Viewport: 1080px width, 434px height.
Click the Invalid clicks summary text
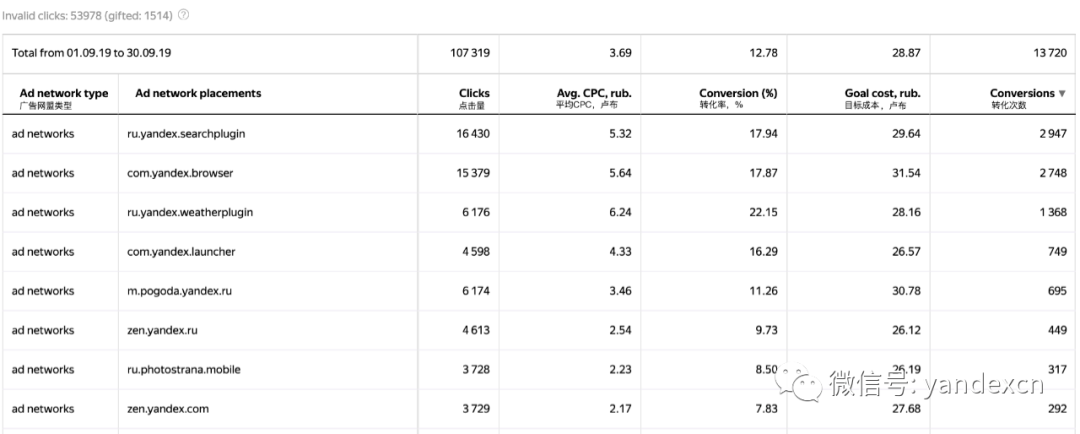[87, 16]
